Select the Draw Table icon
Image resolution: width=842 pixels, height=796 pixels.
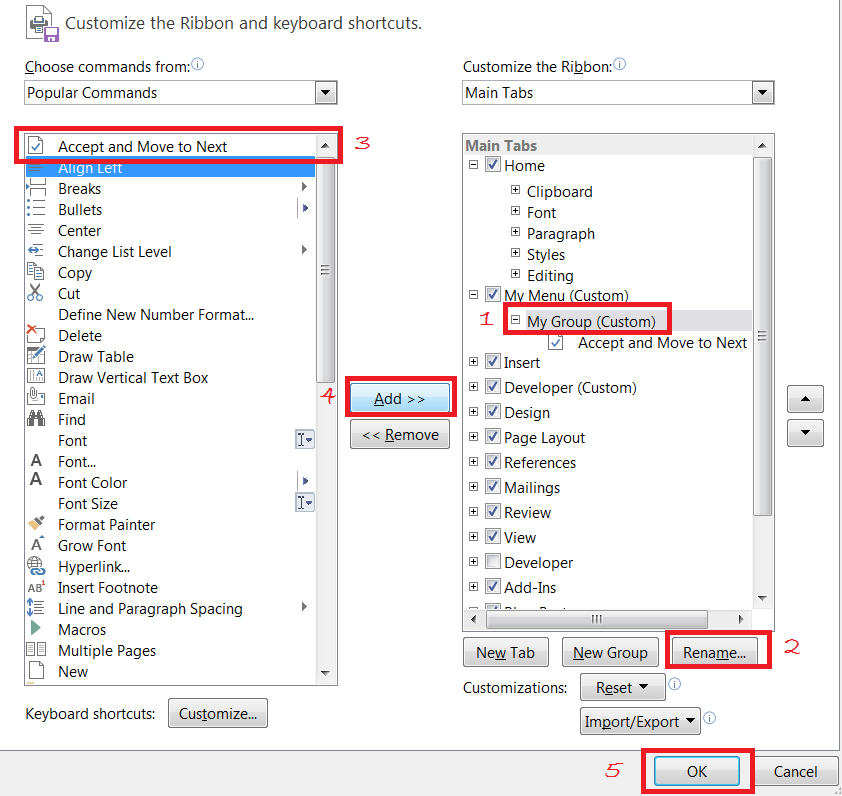(36, 356)
